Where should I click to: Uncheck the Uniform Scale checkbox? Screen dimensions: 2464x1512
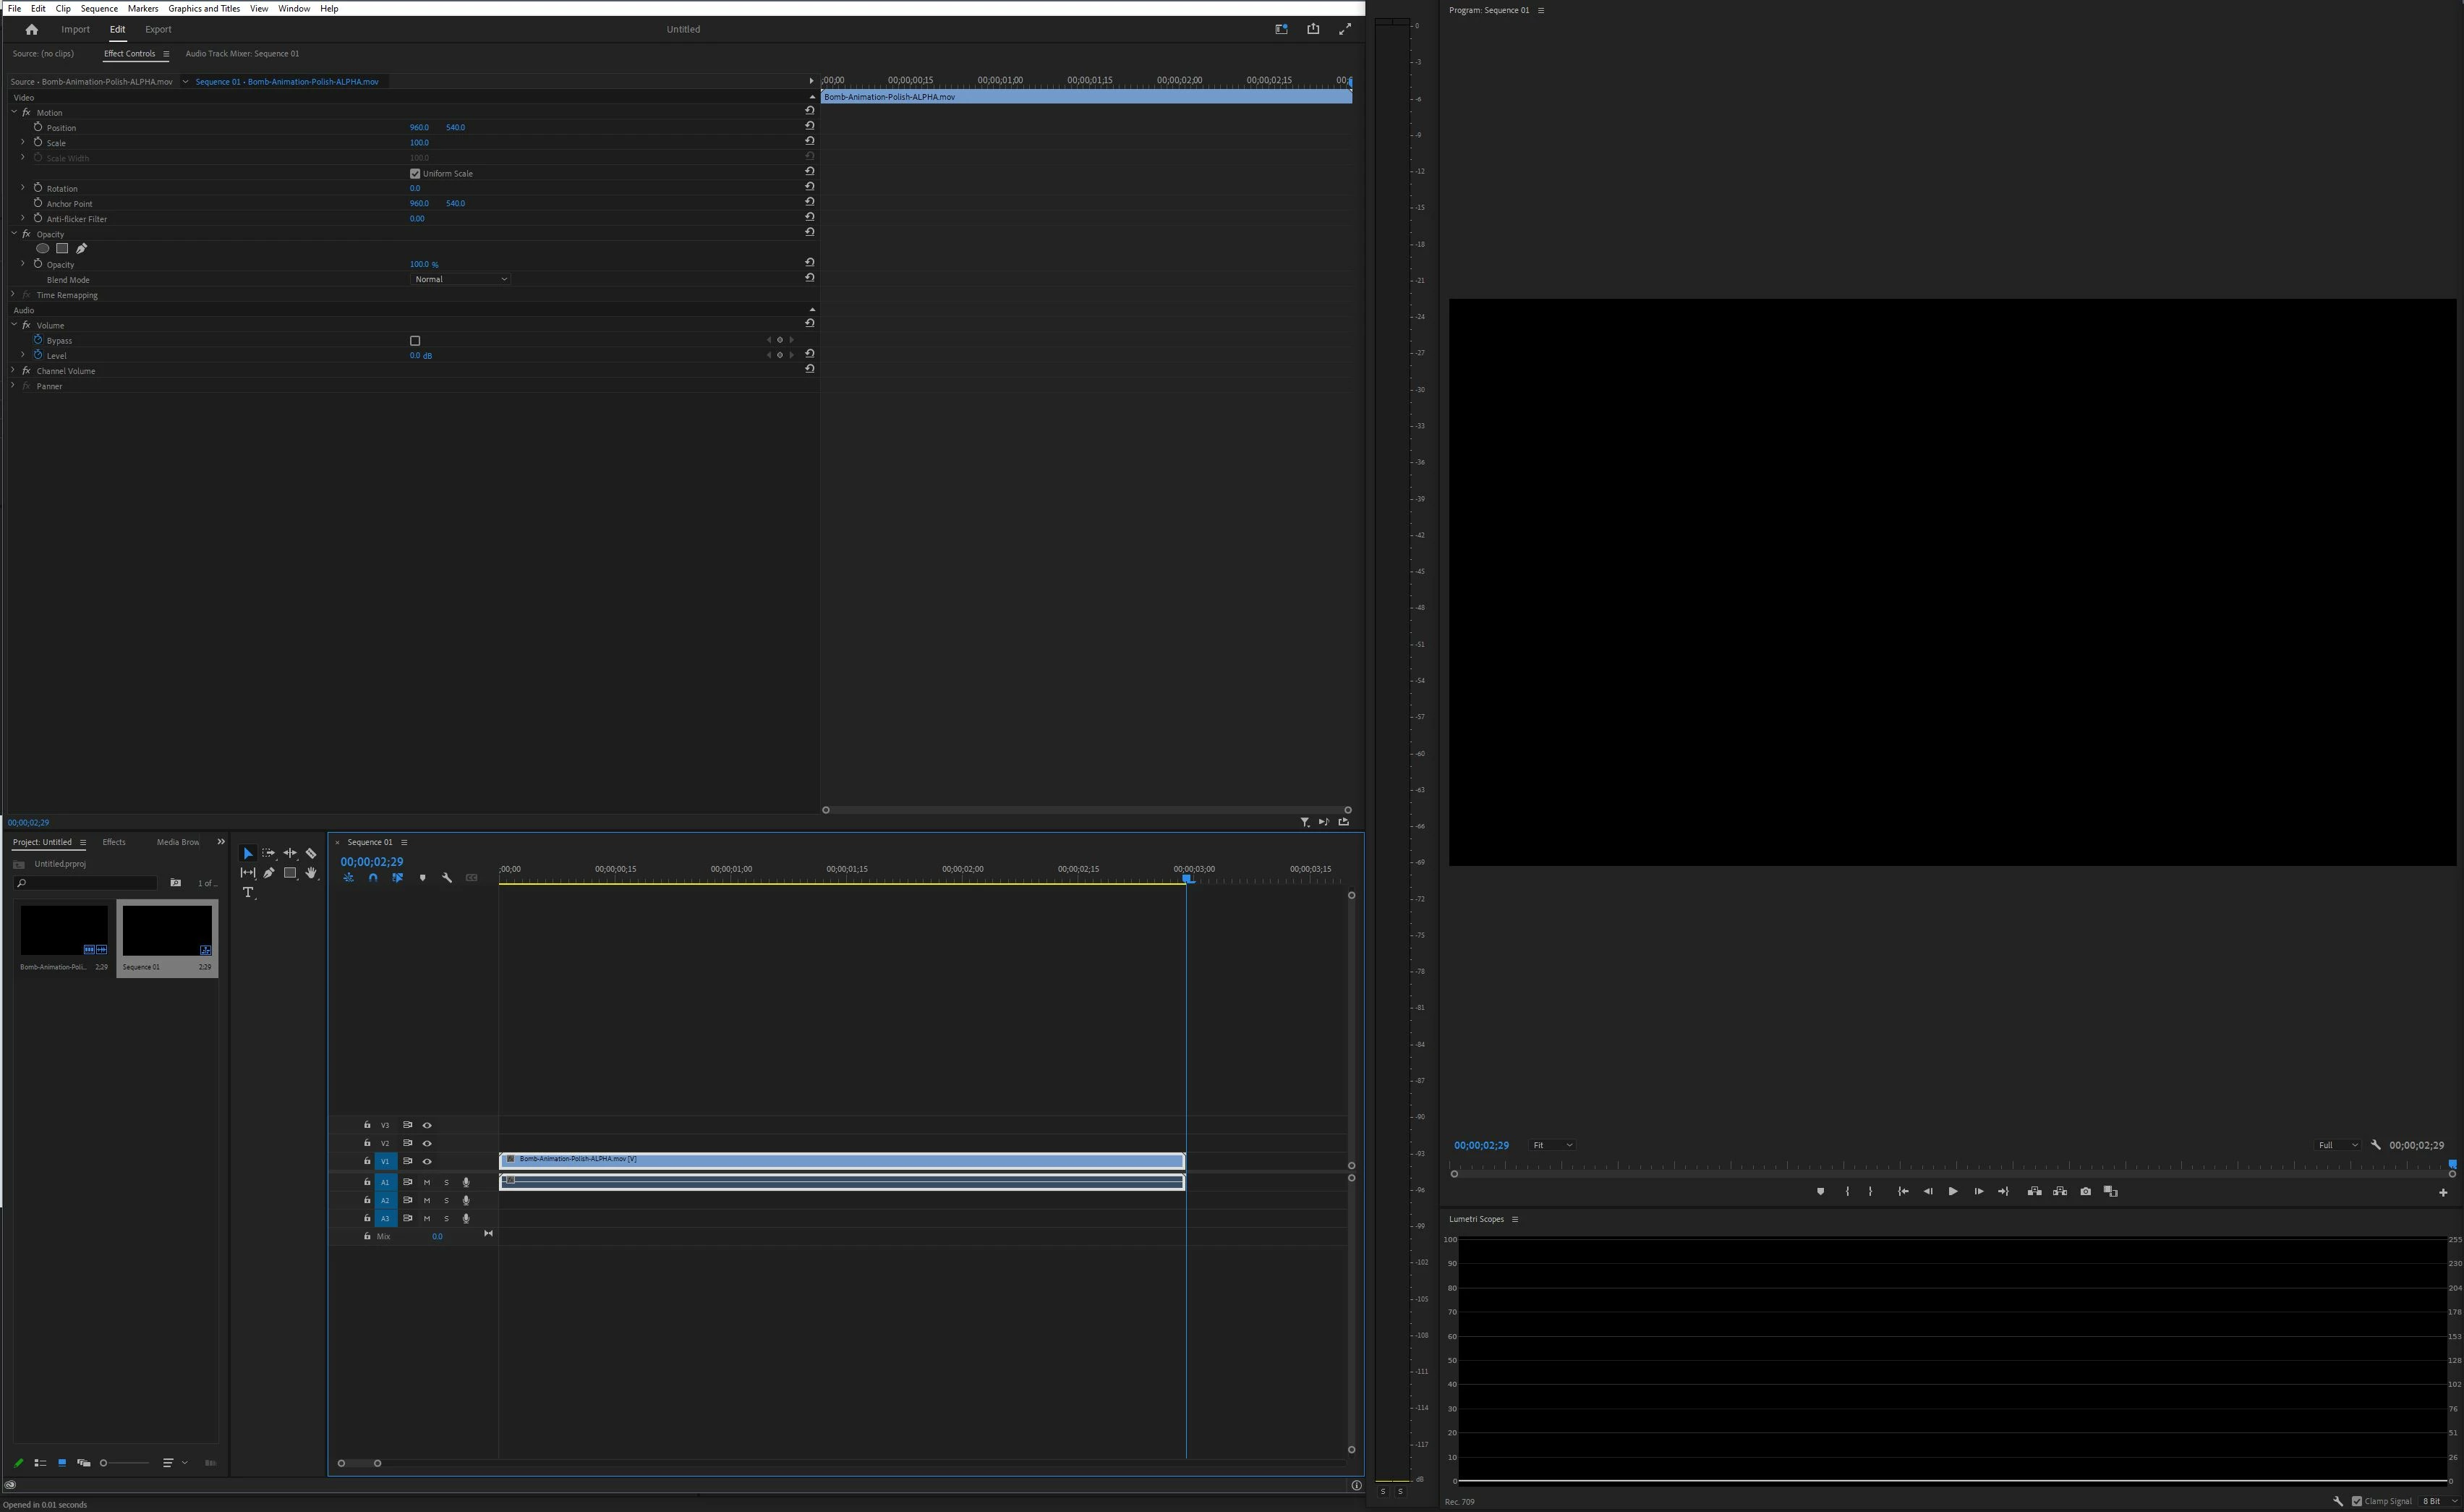[x=415, y=173]
